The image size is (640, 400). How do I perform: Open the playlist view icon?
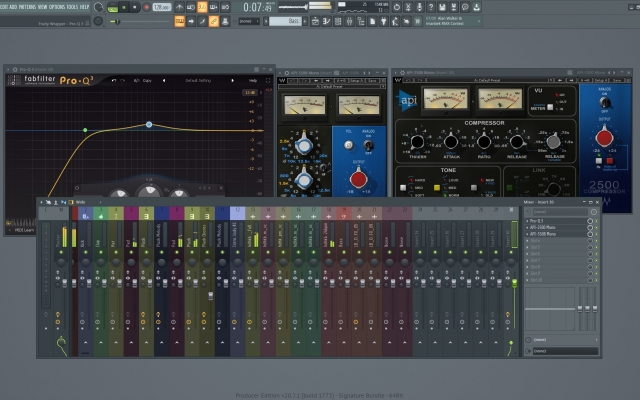pos(315,21)
